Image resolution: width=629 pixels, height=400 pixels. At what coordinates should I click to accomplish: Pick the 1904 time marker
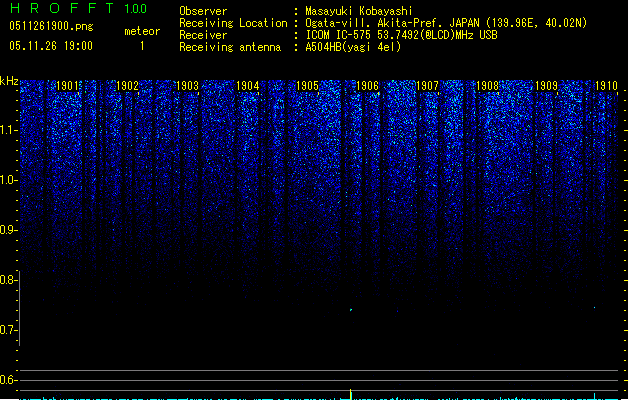248,87
